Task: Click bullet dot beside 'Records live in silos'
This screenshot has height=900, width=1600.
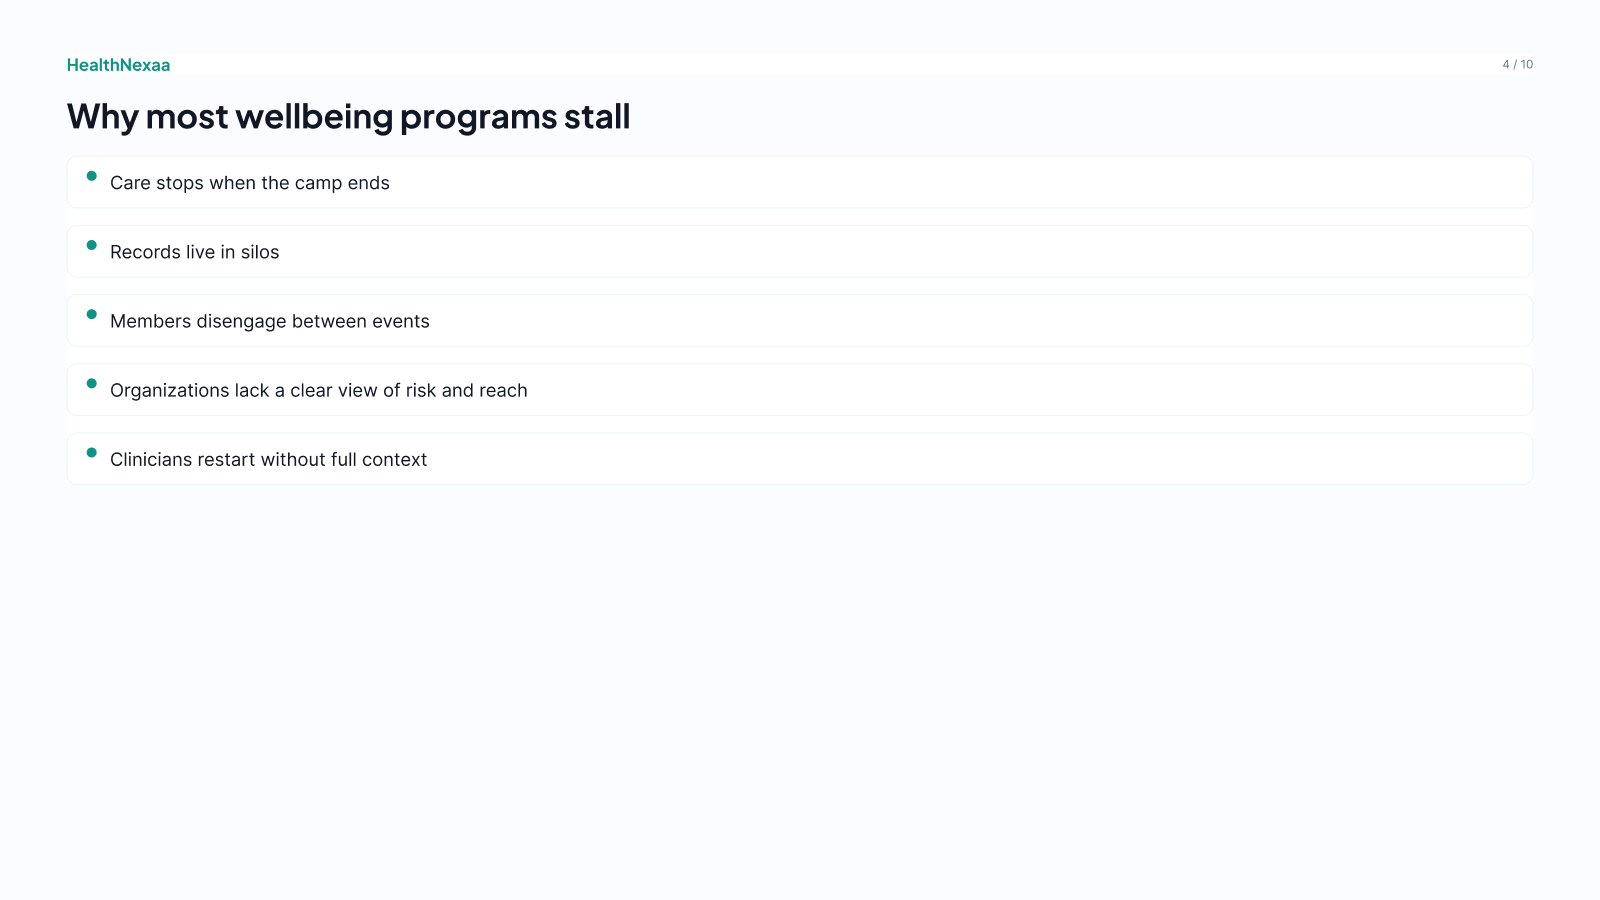Action: pyautogui.click(x=92, y=245)
